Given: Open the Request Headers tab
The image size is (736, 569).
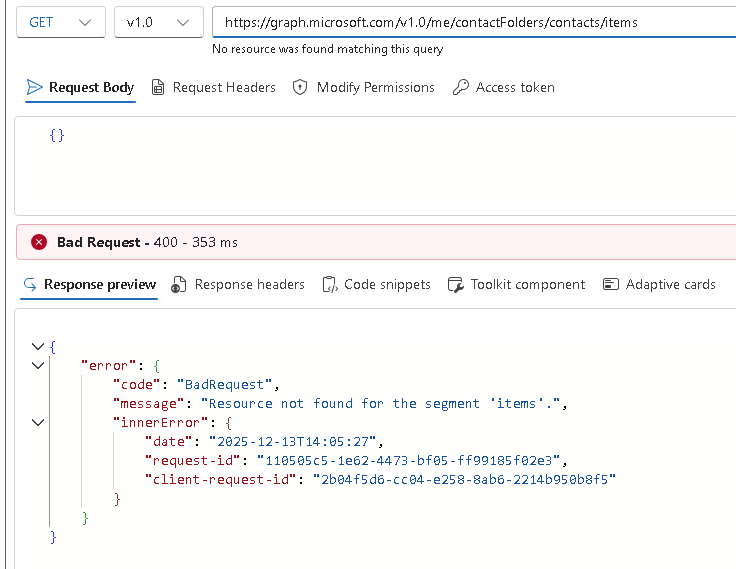Looking at the screenshot, I should [214, 87].
